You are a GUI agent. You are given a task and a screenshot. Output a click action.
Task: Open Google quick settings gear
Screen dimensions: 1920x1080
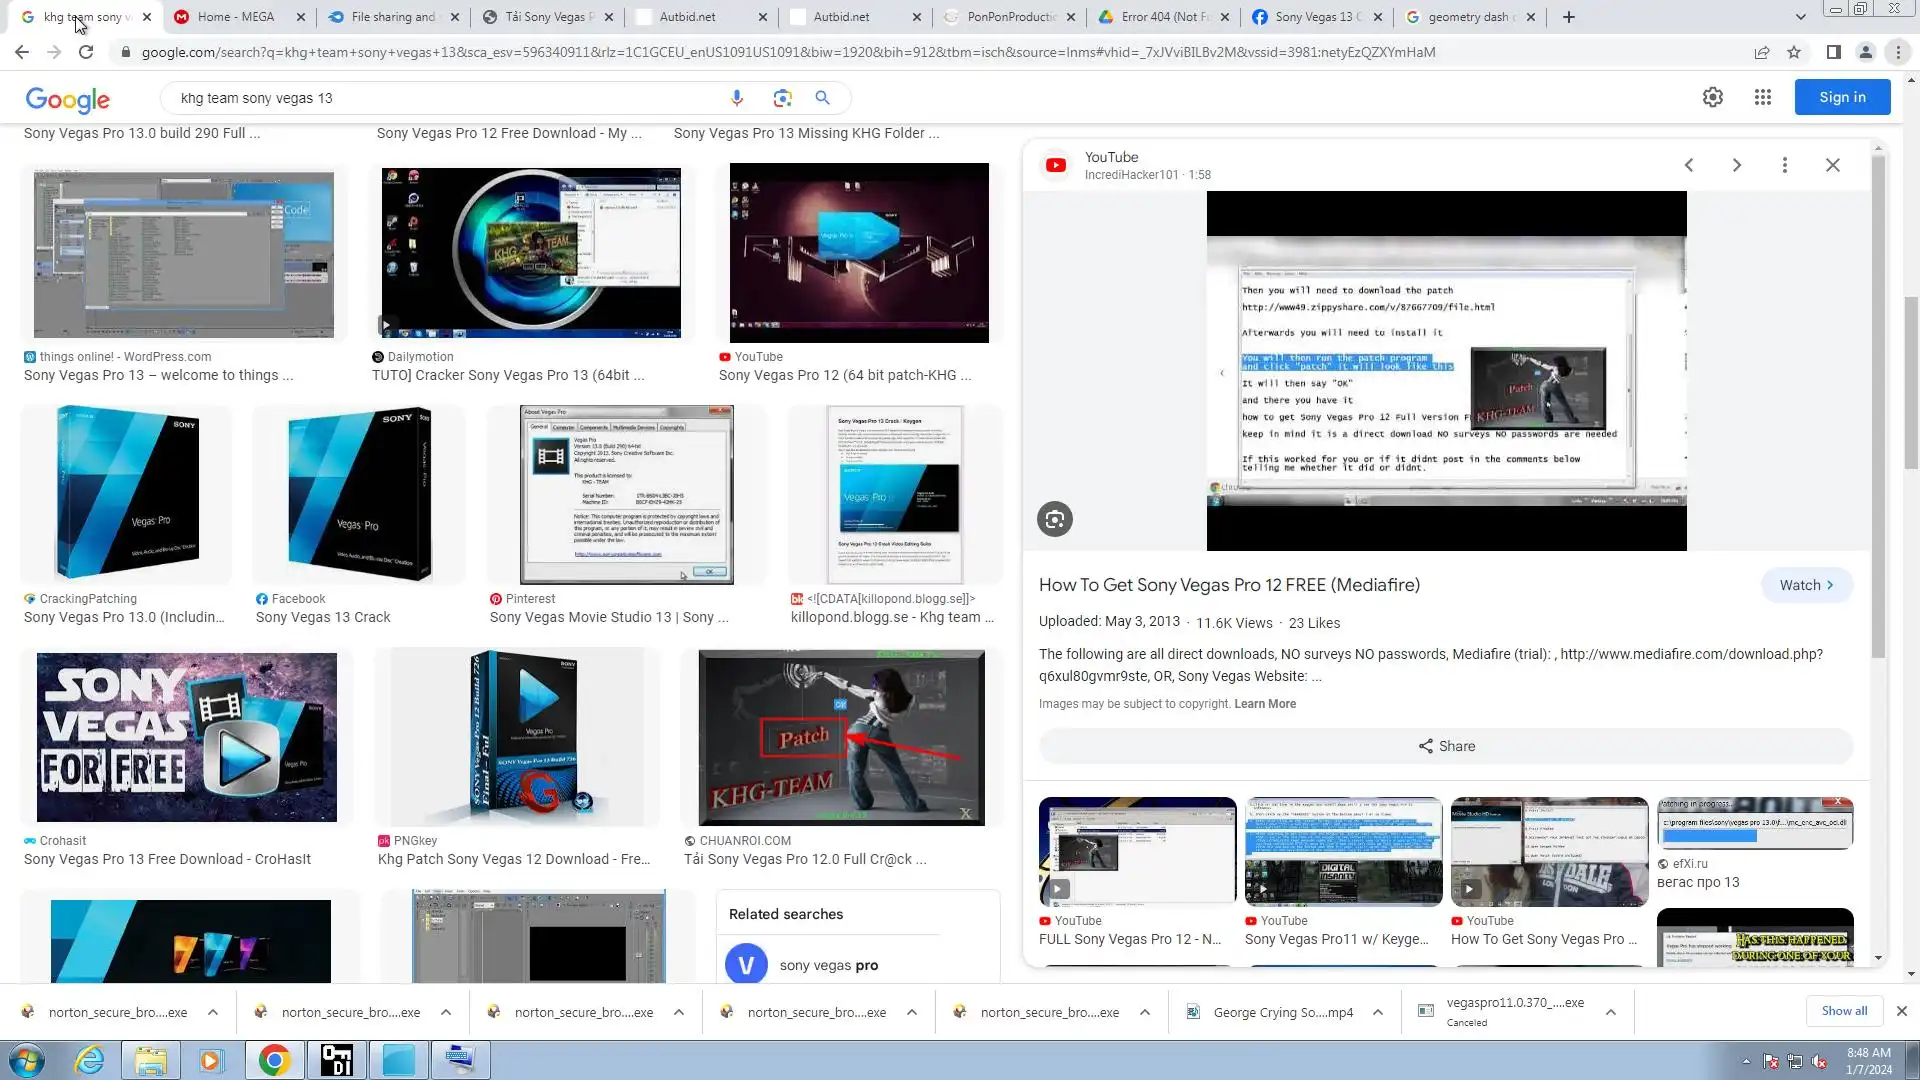[1713, 97]
